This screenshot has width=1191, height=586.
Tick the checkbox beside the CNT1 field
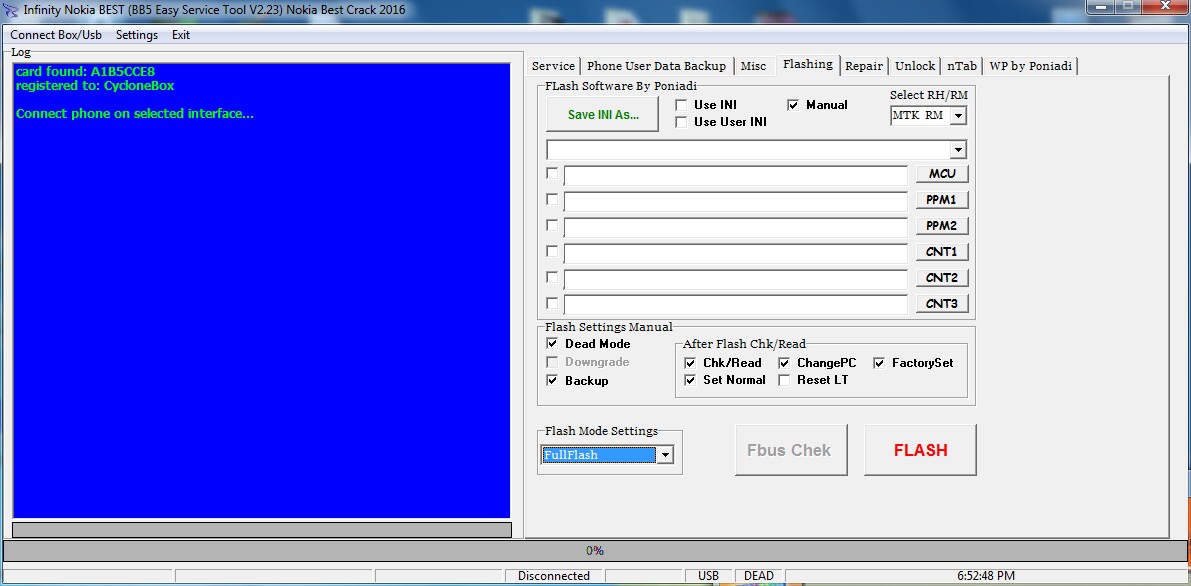click(x=552, y=251)
